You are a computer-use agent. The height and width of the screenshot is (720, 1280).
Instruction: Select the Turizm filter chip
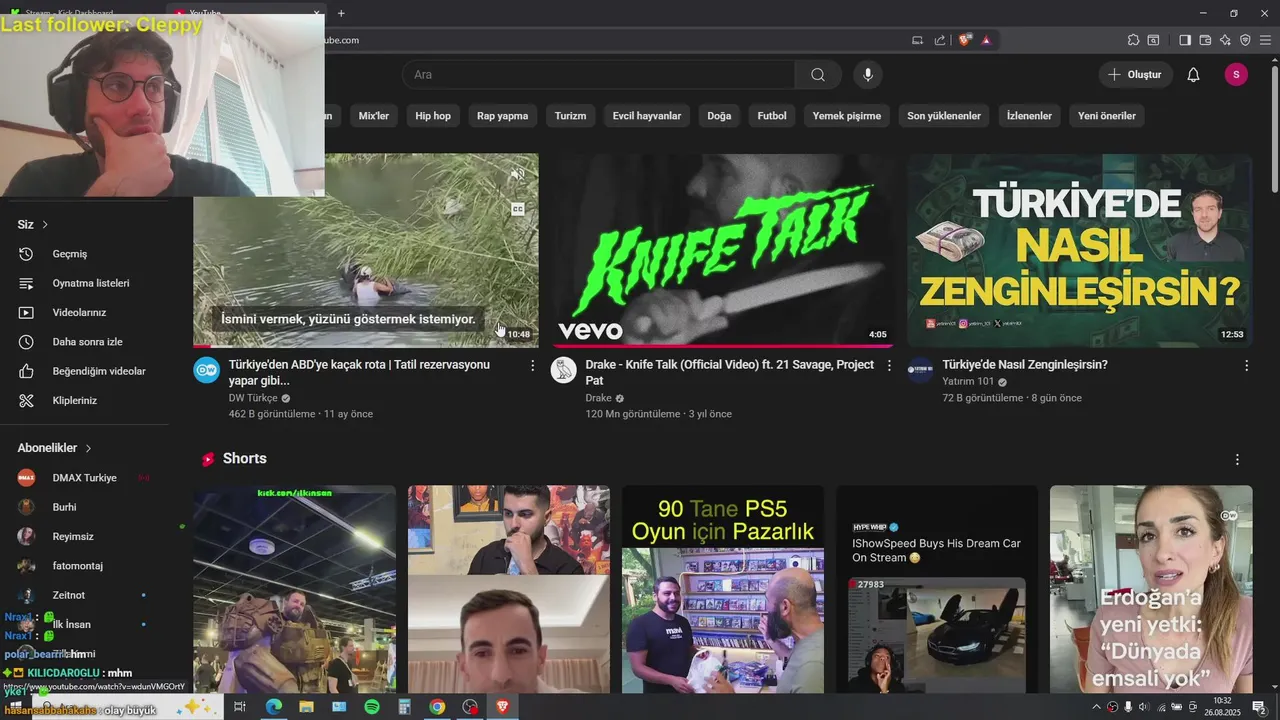point(570,116)
